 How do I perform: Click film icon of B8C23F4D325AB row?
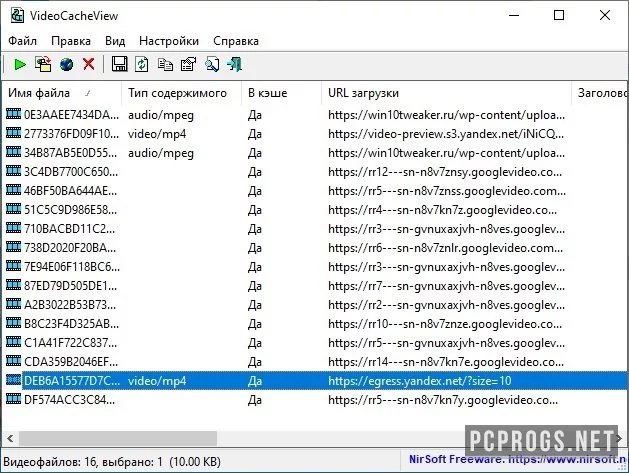point(13,323)
